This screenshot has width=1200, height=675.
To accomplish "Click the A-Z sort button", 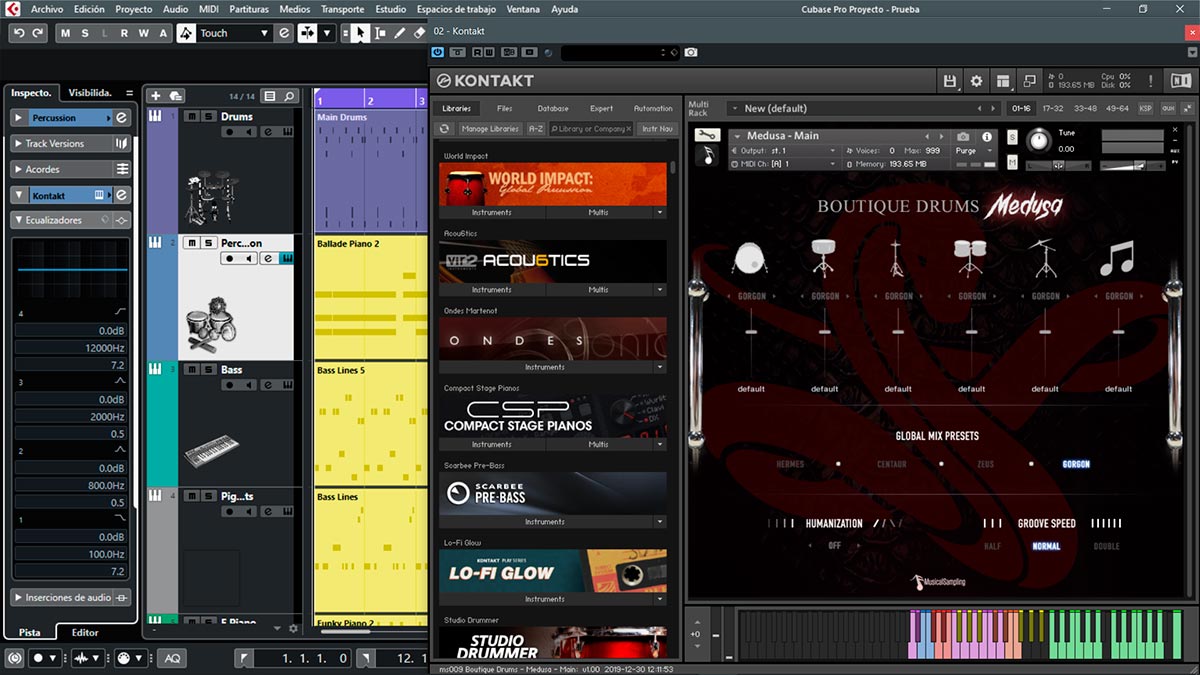I will (536, 128).
